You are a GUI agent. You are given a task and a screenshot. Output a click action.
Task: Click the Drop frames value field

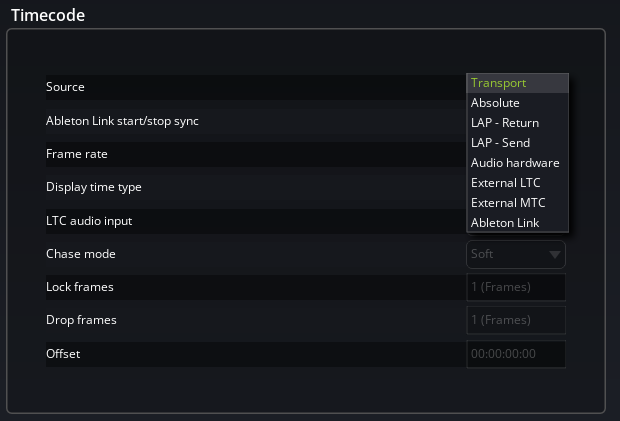pos(516,321)
